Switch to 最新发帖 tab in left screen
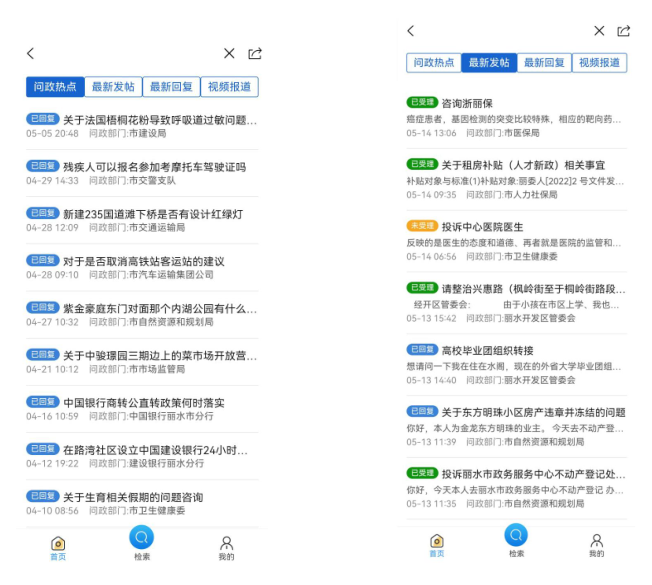This screenshot has width=652, height=585. coord(113,86)
